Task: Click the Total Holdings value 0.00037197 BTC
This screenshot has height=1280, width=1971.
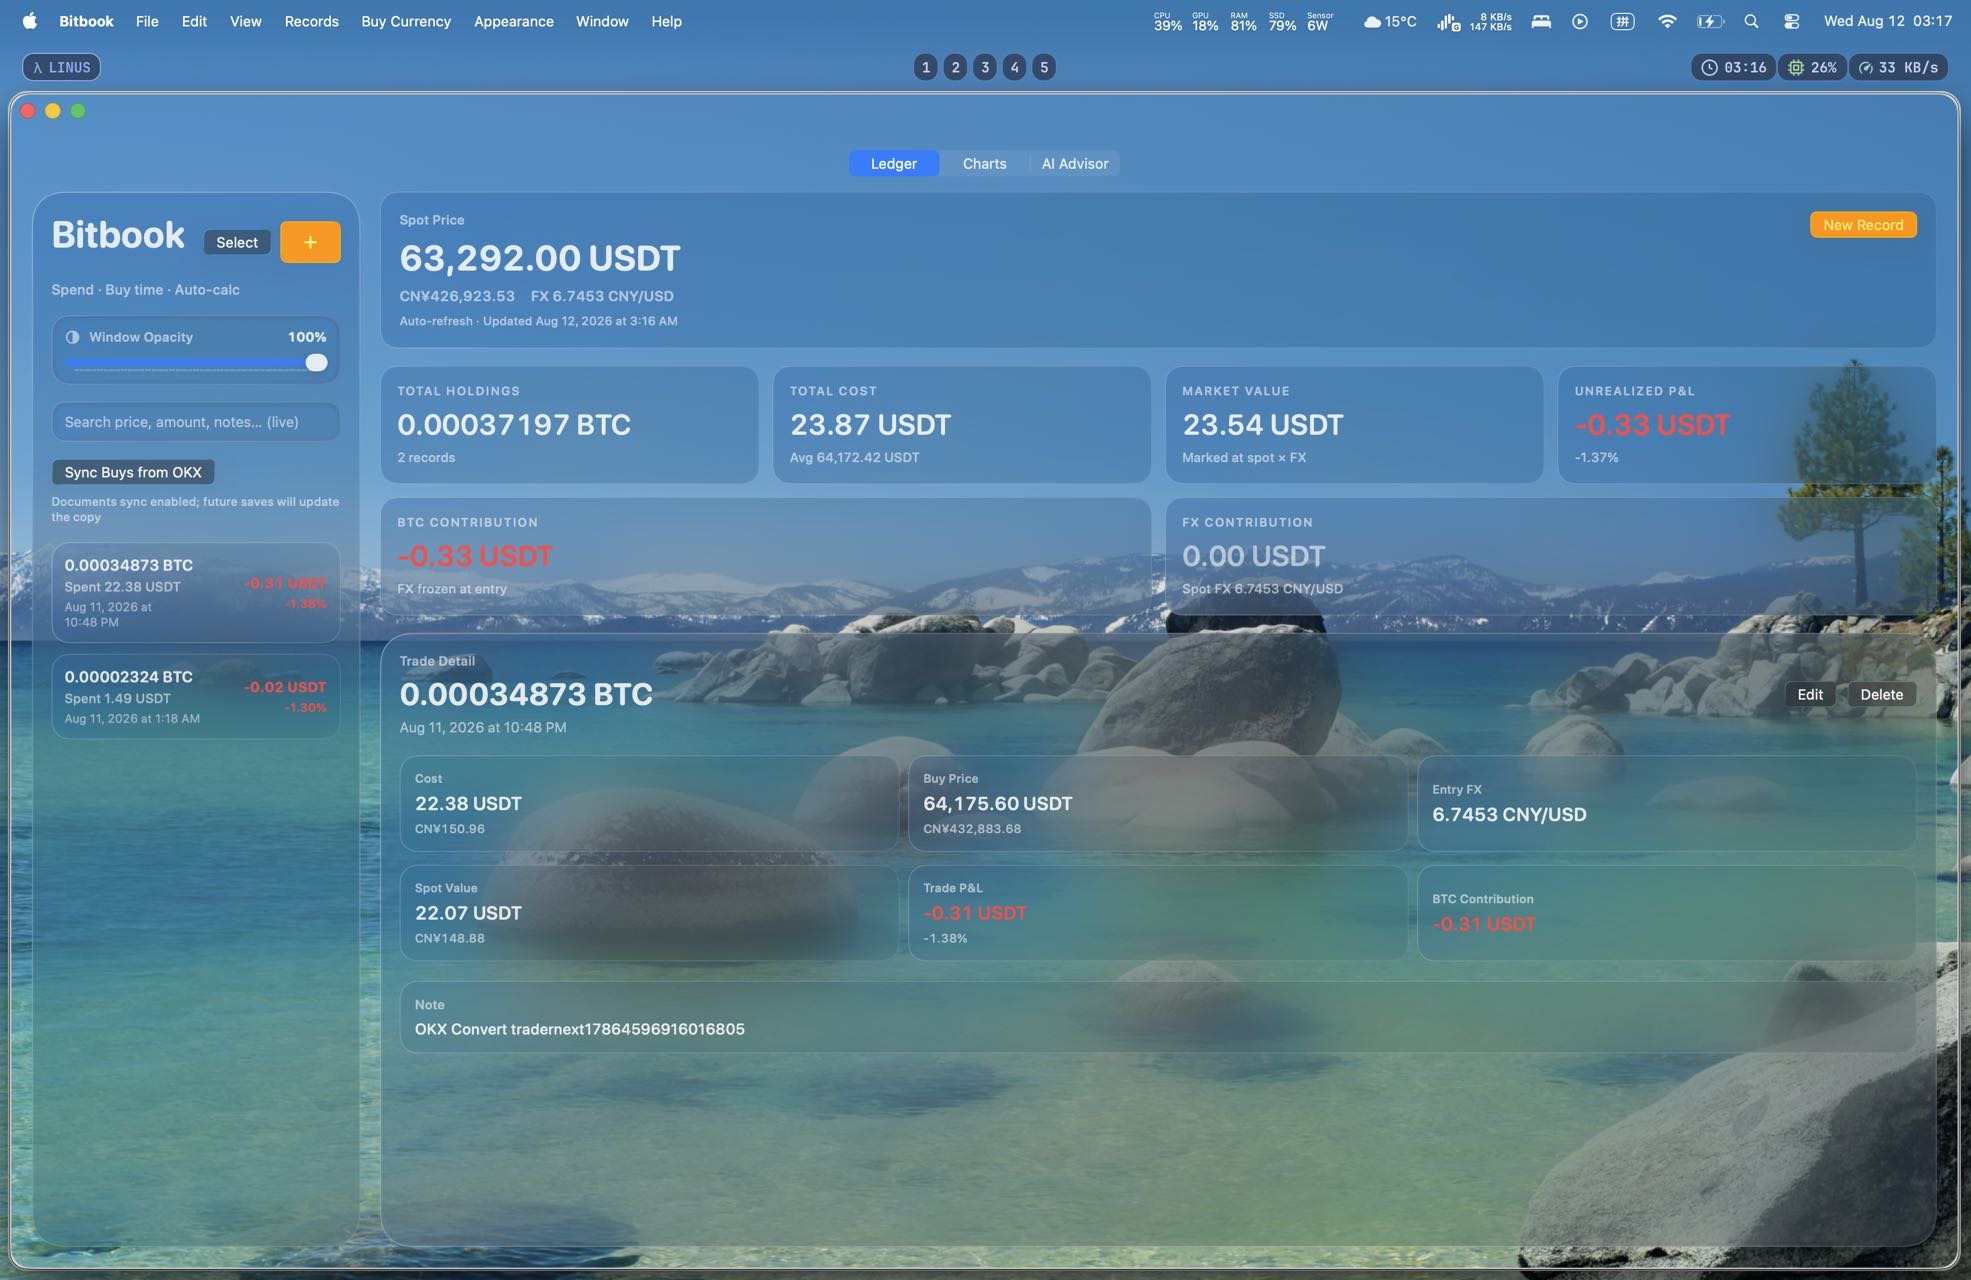Action: [x=514, y=425]
